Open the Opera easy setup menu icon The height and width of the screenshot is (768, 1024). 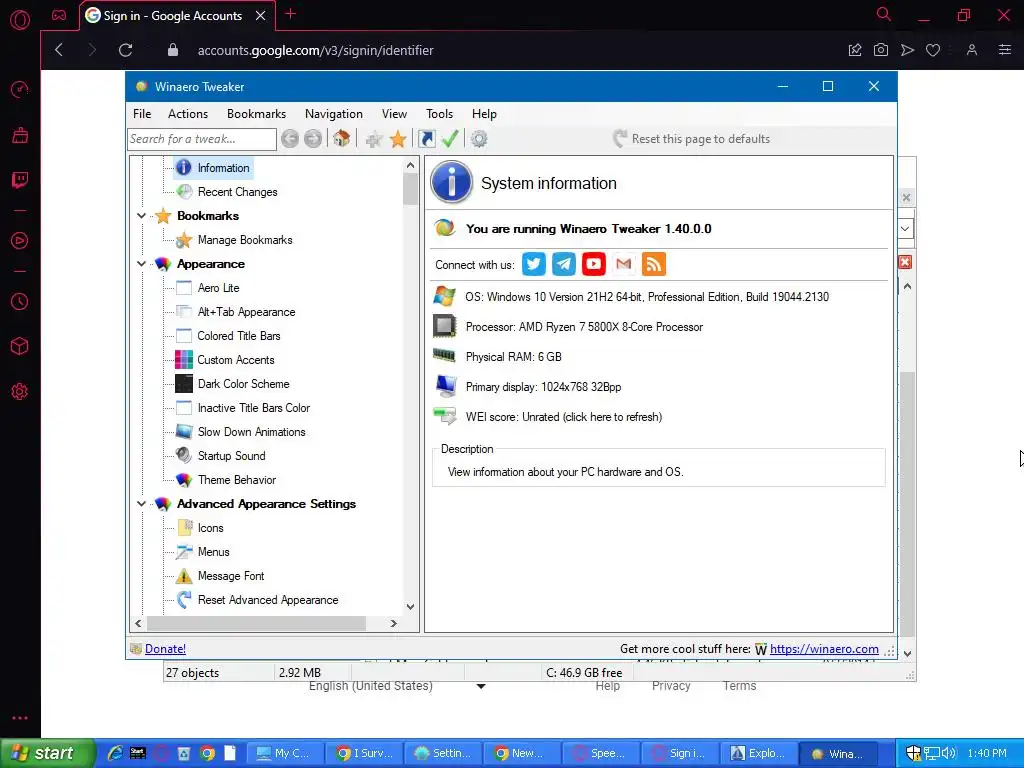1004,50
